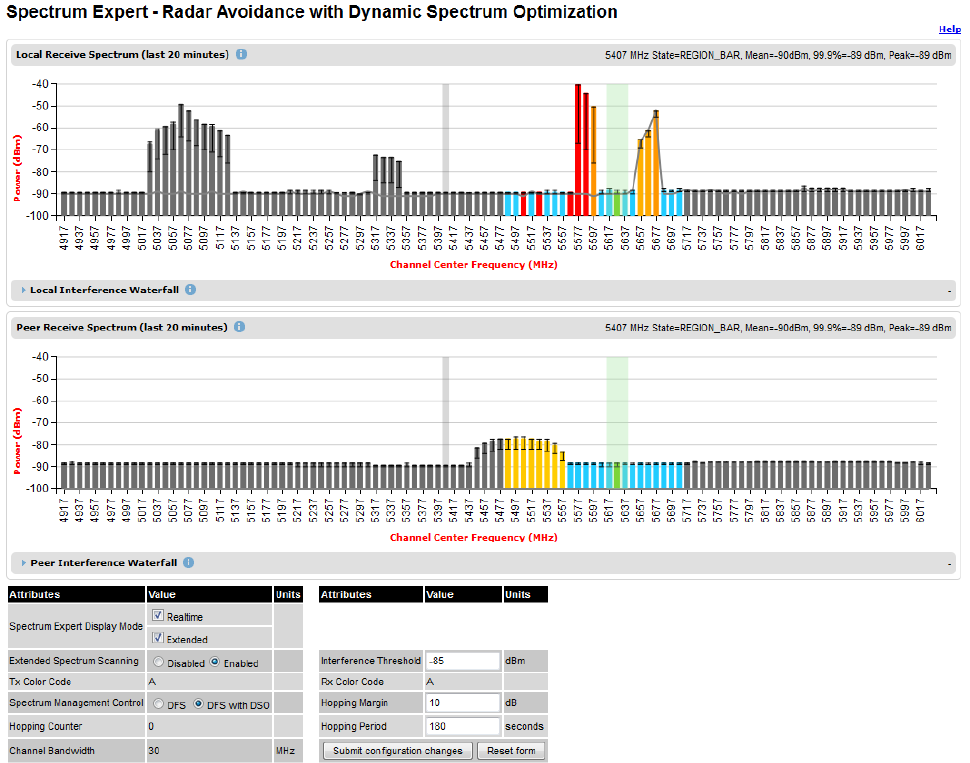Click the Interference Threshold input field

click(463, 661)
